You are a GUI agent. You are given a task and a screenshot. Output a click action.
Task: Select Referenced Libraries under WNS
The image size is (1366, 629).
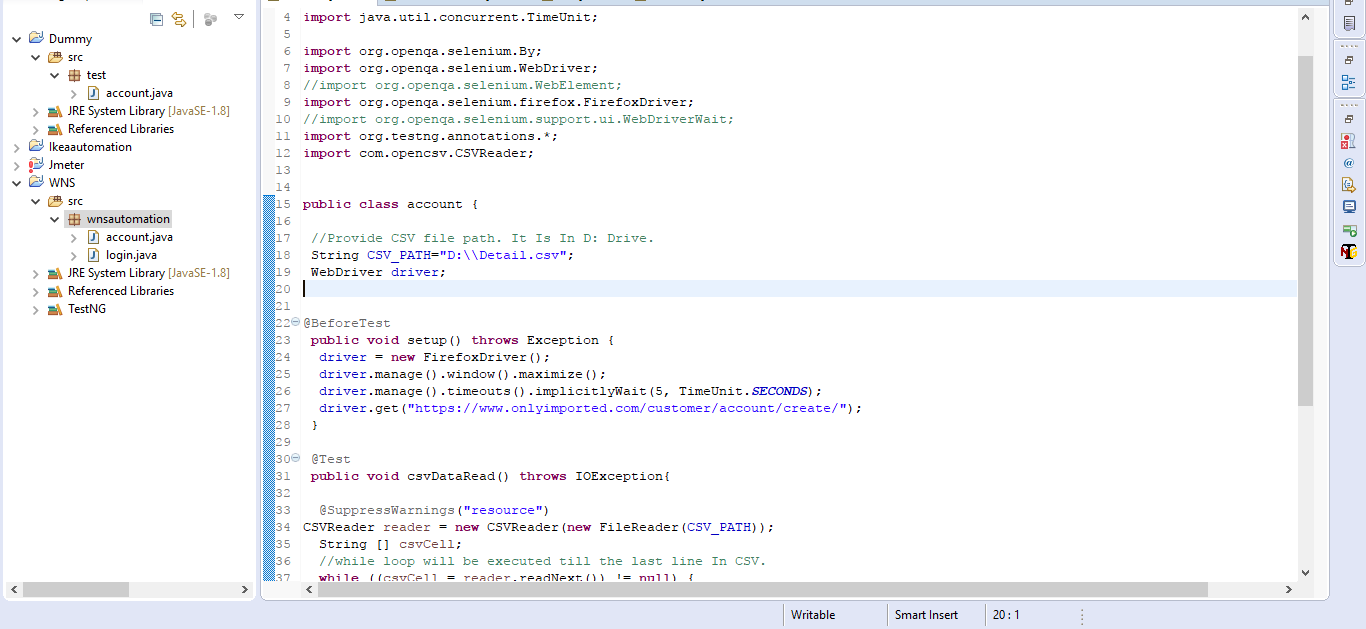(121, 291)
